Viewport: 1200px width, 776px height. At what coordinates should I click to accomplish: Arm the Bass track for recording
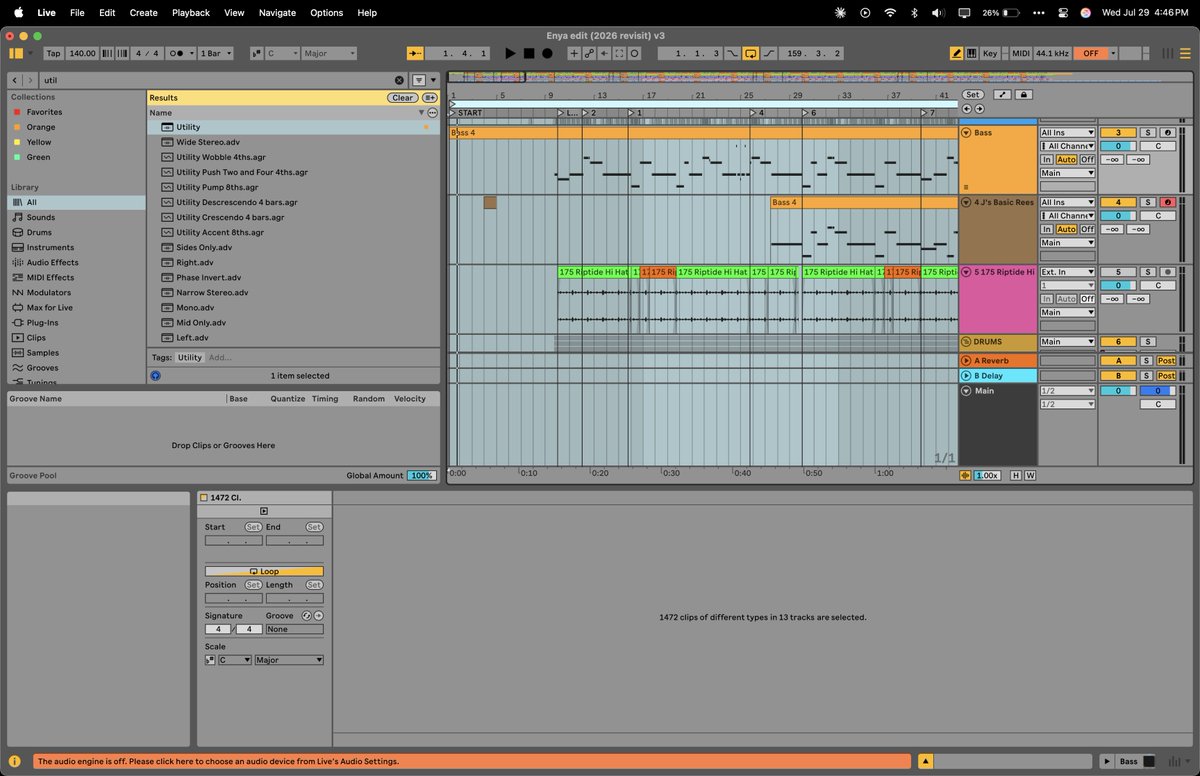[x=1167, y=132]
